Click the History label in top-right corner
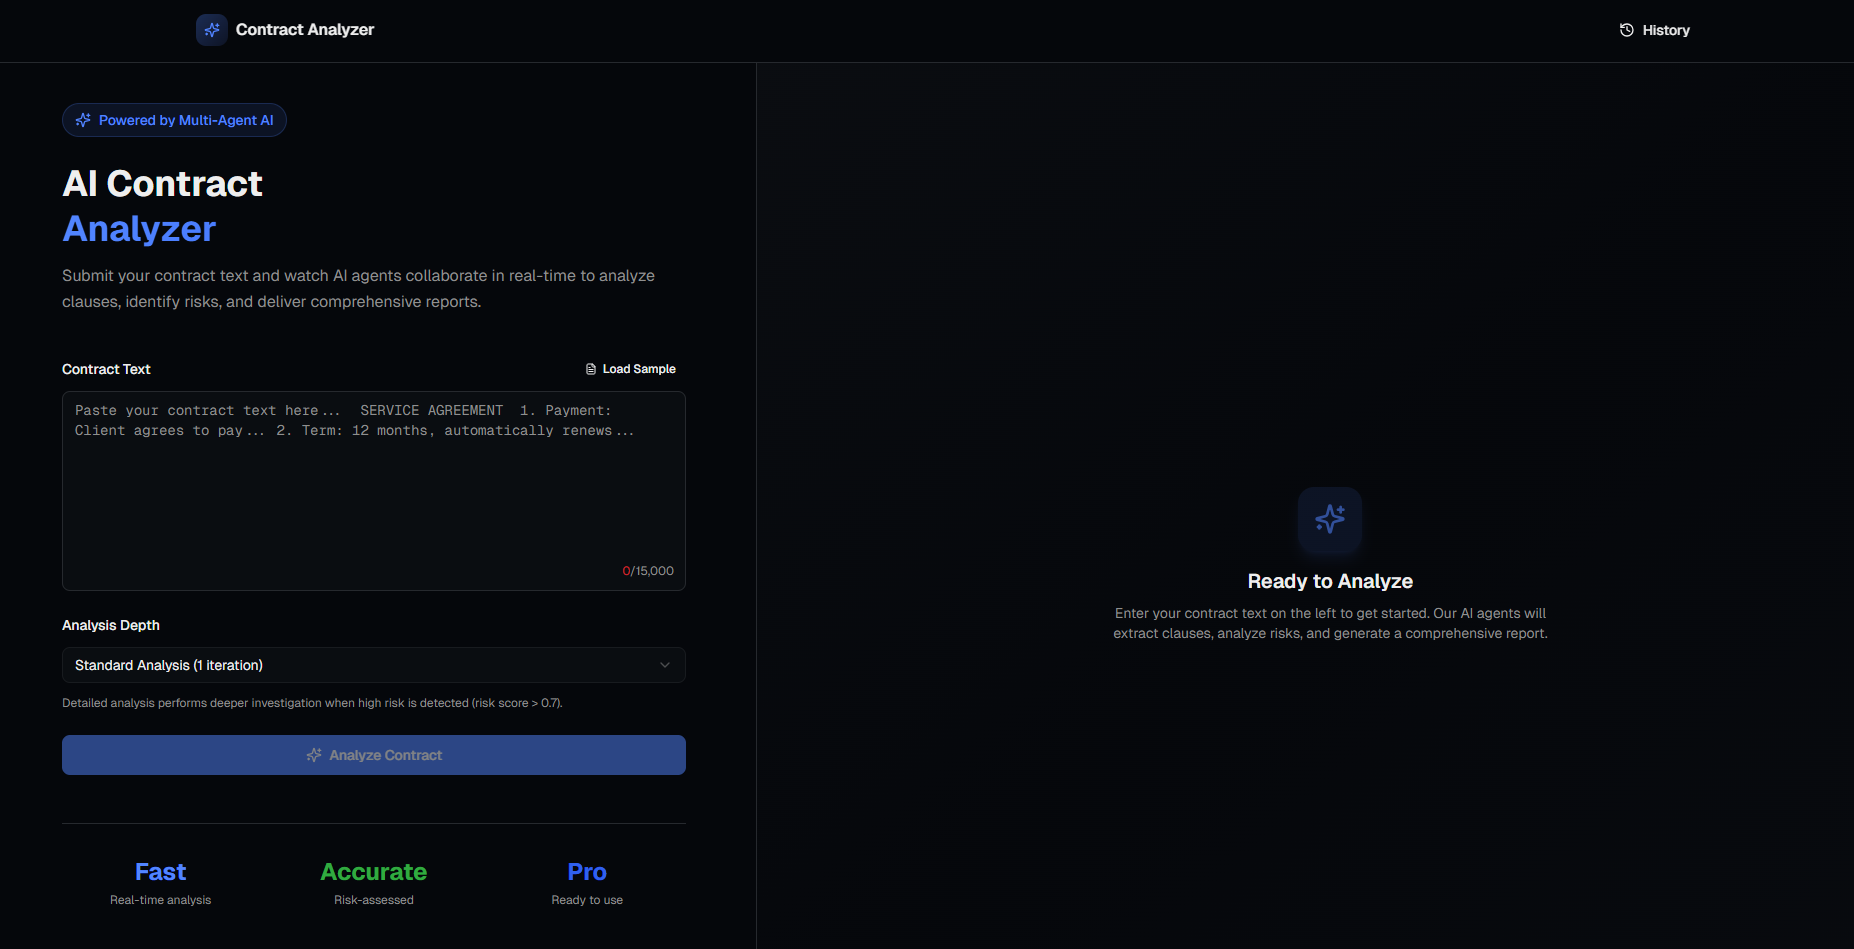1854x949 pixels. click(x=1665, y=30)
